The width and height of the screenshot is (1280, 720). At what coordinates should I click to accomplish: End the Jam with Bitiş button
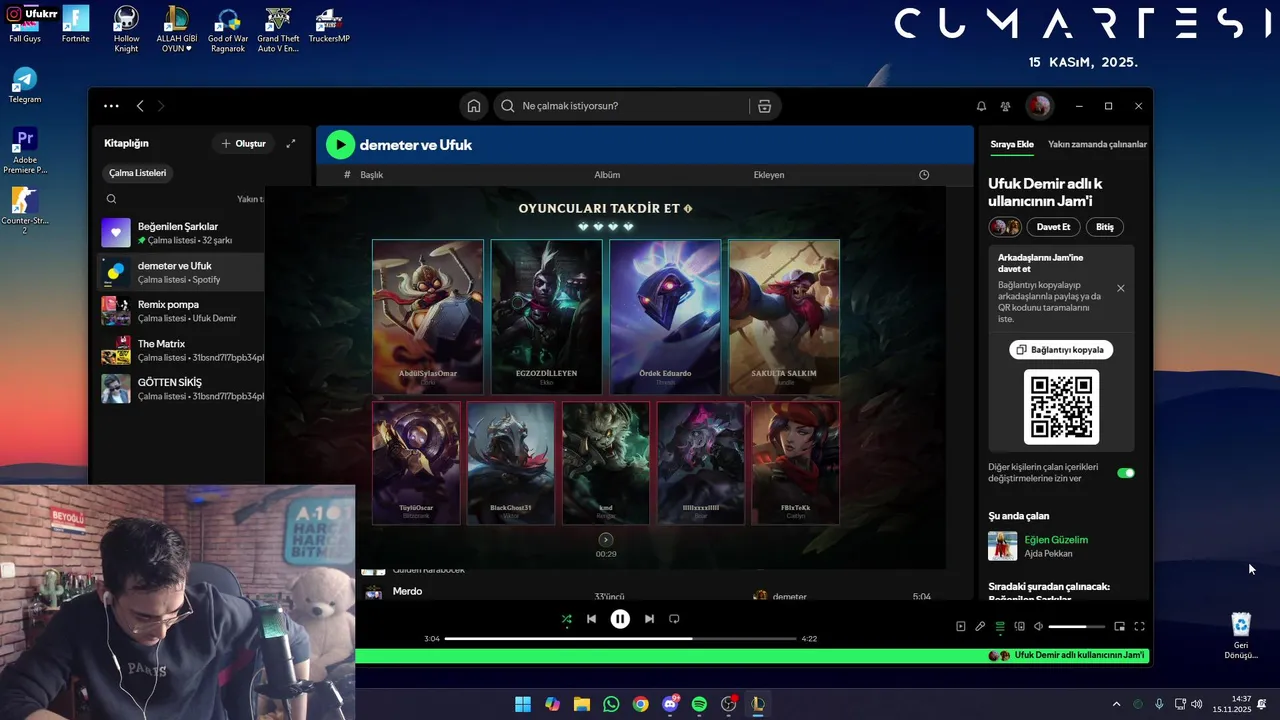click(x=1104, y=227)
